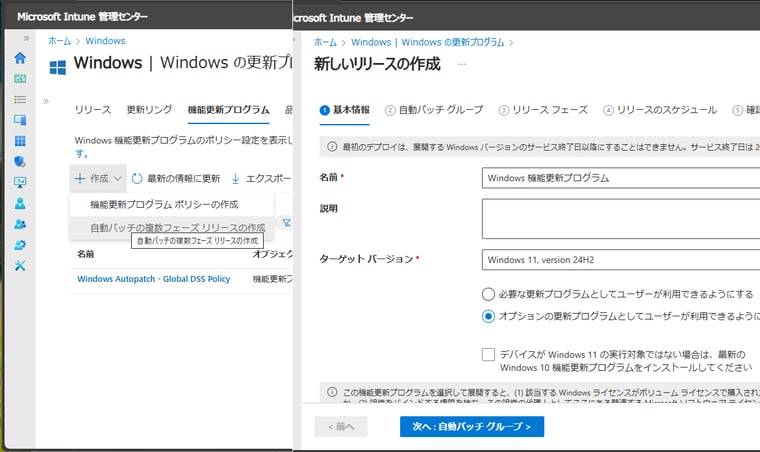Click ホーム breadcrumb in left window
The width and height of the screenshot is (760, 452).
click(x=59, y=41)
